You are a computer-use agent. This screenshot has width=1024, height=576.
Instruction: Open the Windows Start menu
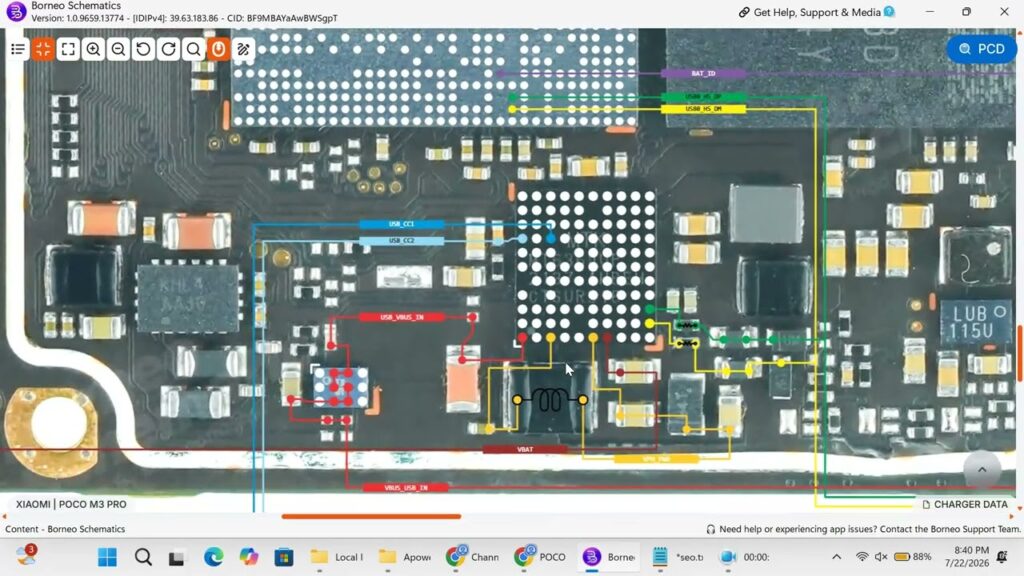[107, 557]
